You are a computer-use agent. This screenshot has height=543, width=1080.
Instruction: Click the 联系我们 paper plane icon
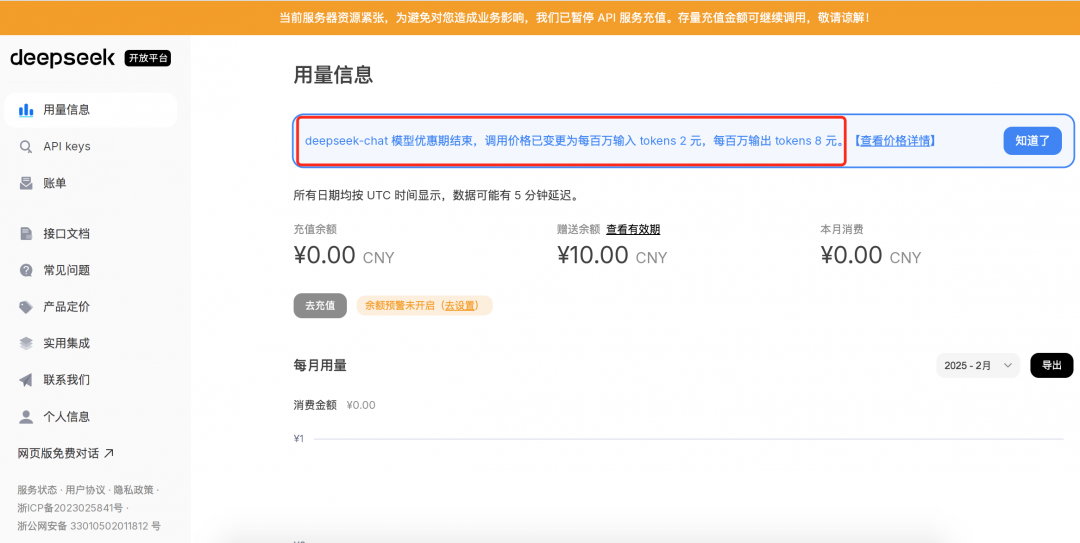coord(26,380)
